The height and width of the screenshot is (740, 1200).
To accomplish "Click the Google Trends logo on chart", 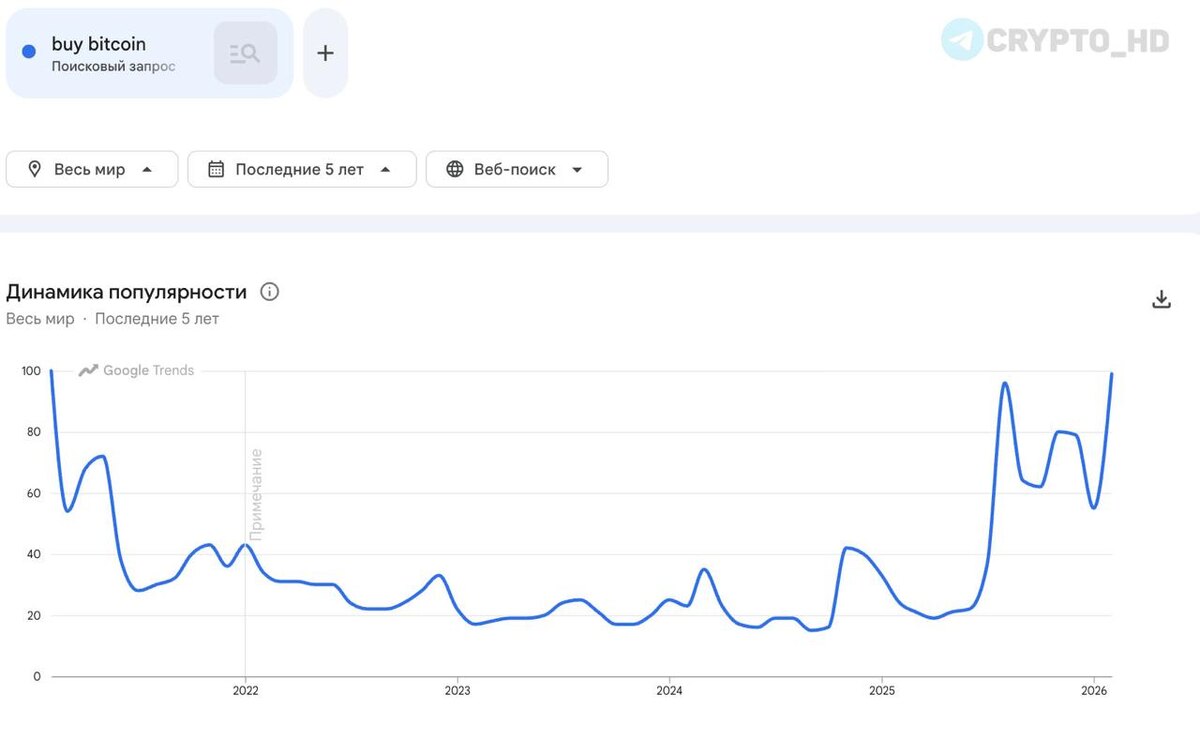I will [137, 370].
